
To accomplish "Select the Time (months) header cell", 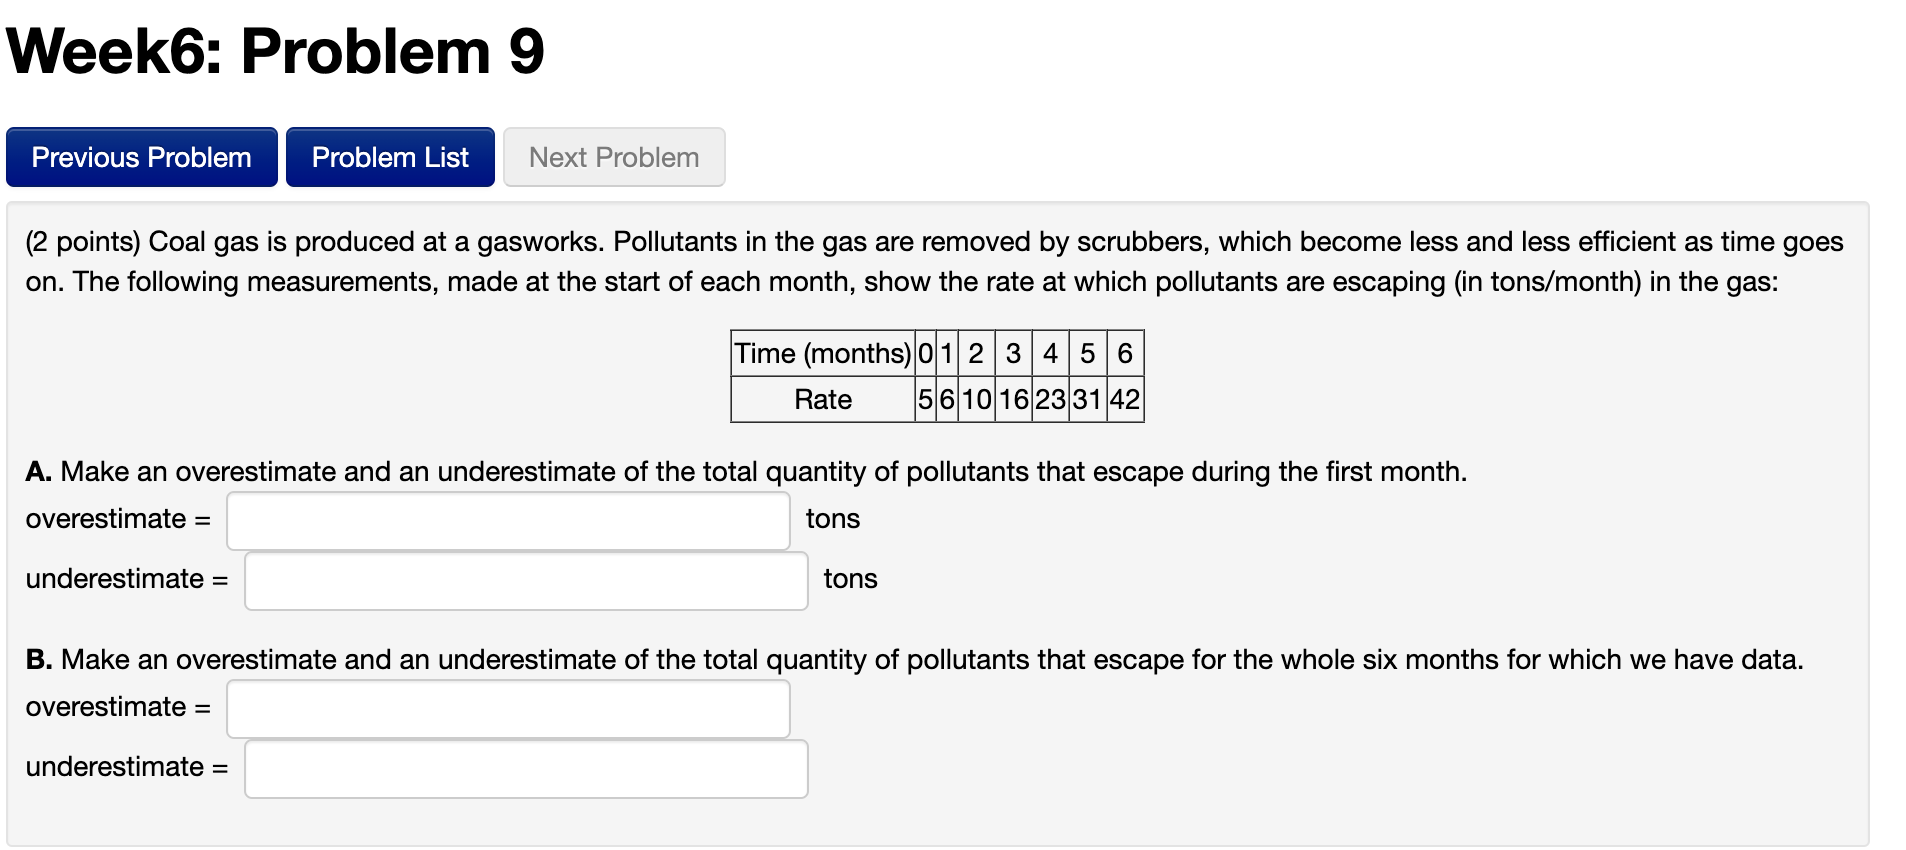I will pos(820,353).
